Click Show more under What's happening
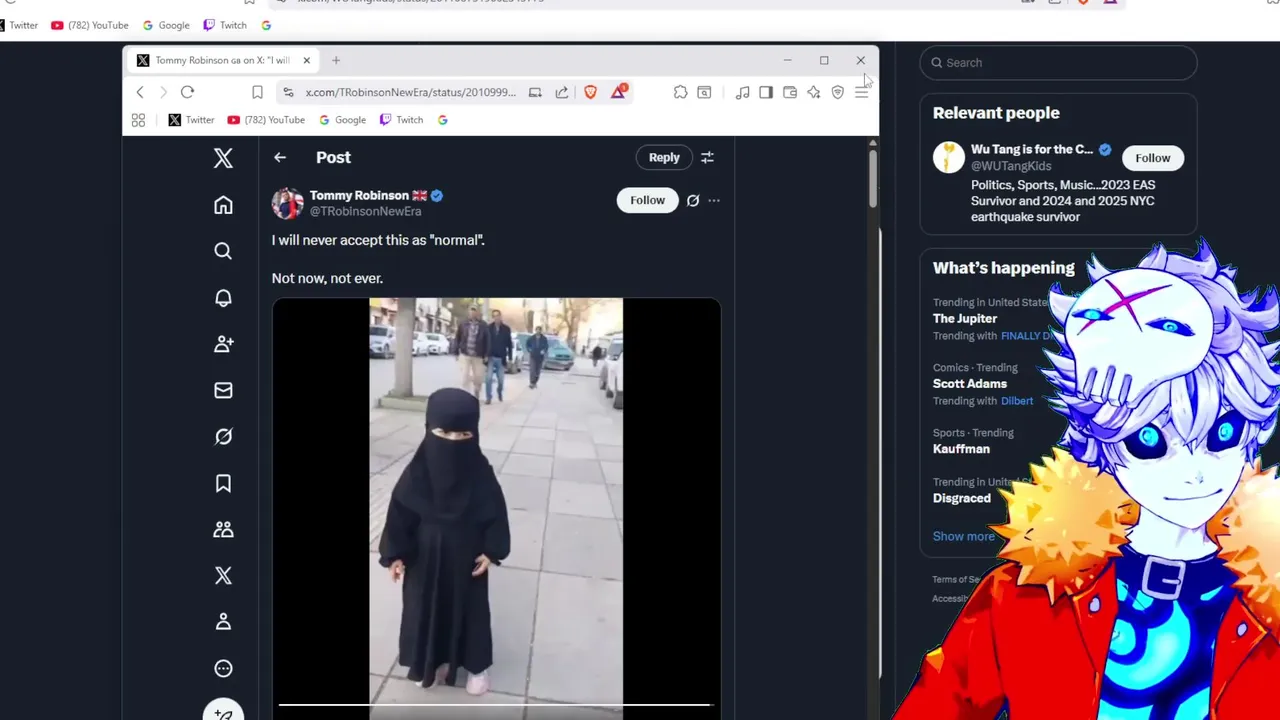1280x720 pixels. tap(964, 536)
